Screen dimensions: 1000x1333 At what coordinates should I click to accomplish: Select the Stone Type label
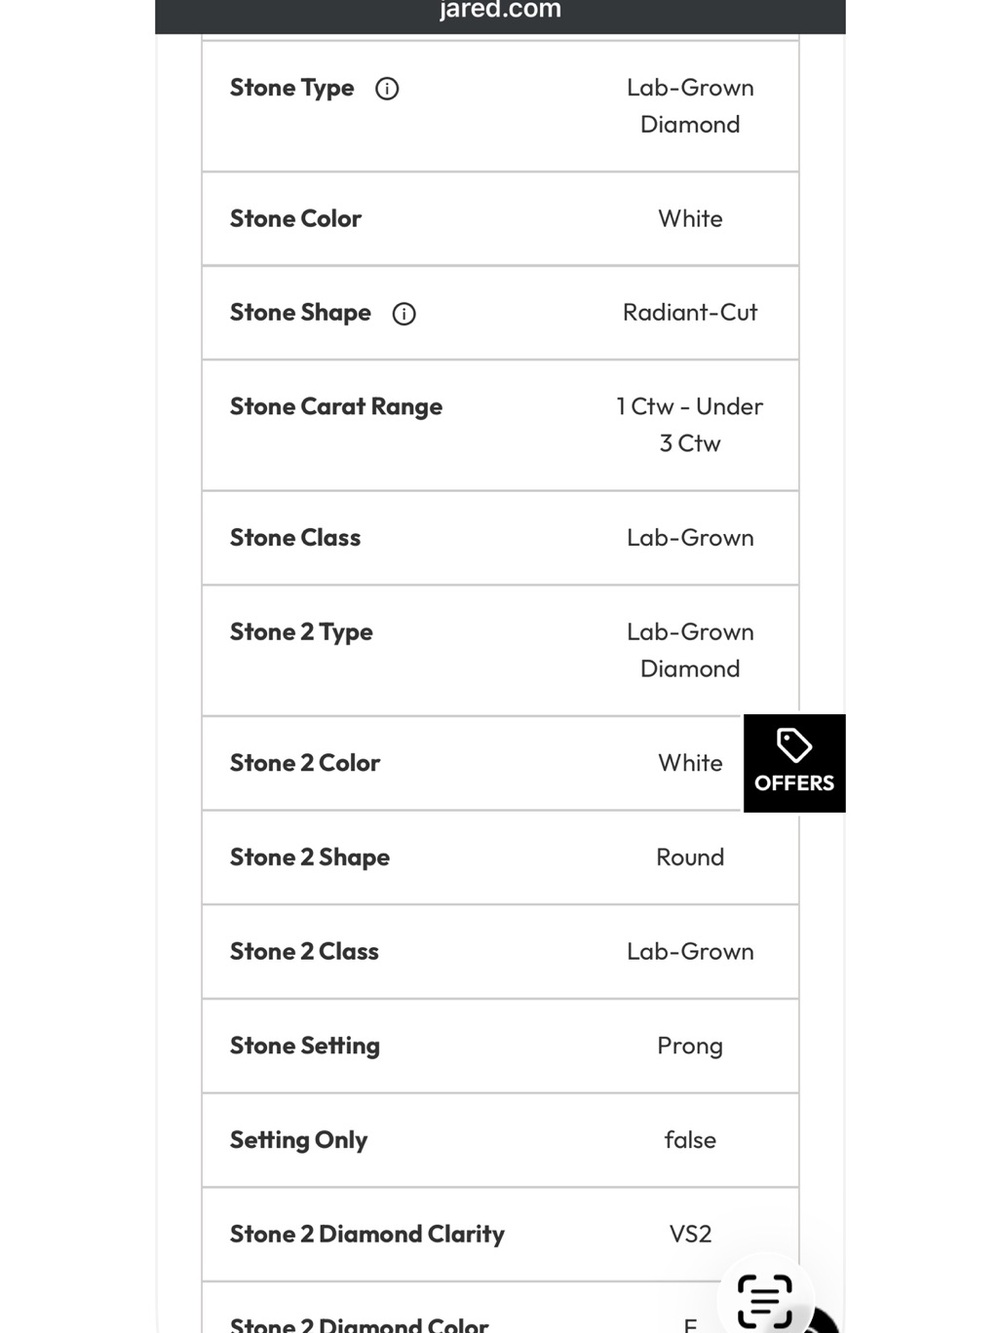(292, 88)
